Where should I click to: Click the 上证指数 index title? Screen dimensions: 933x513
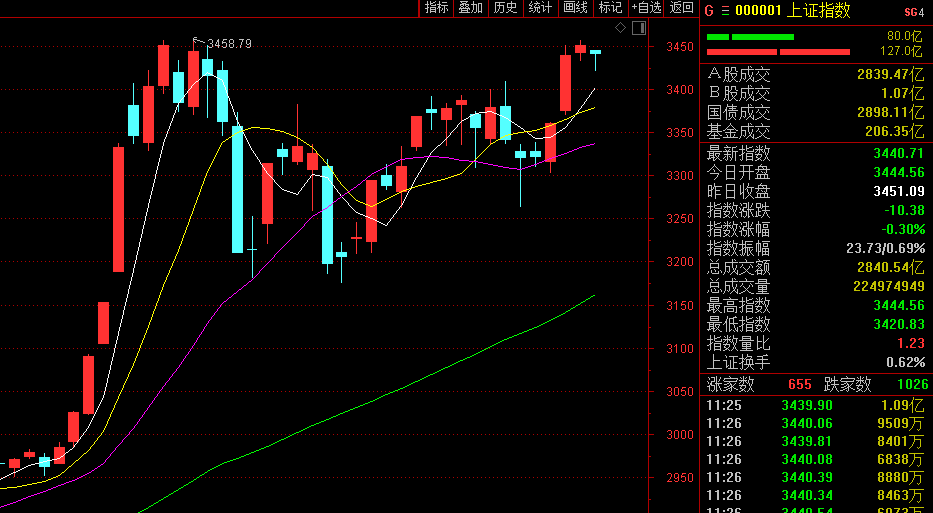819,10
